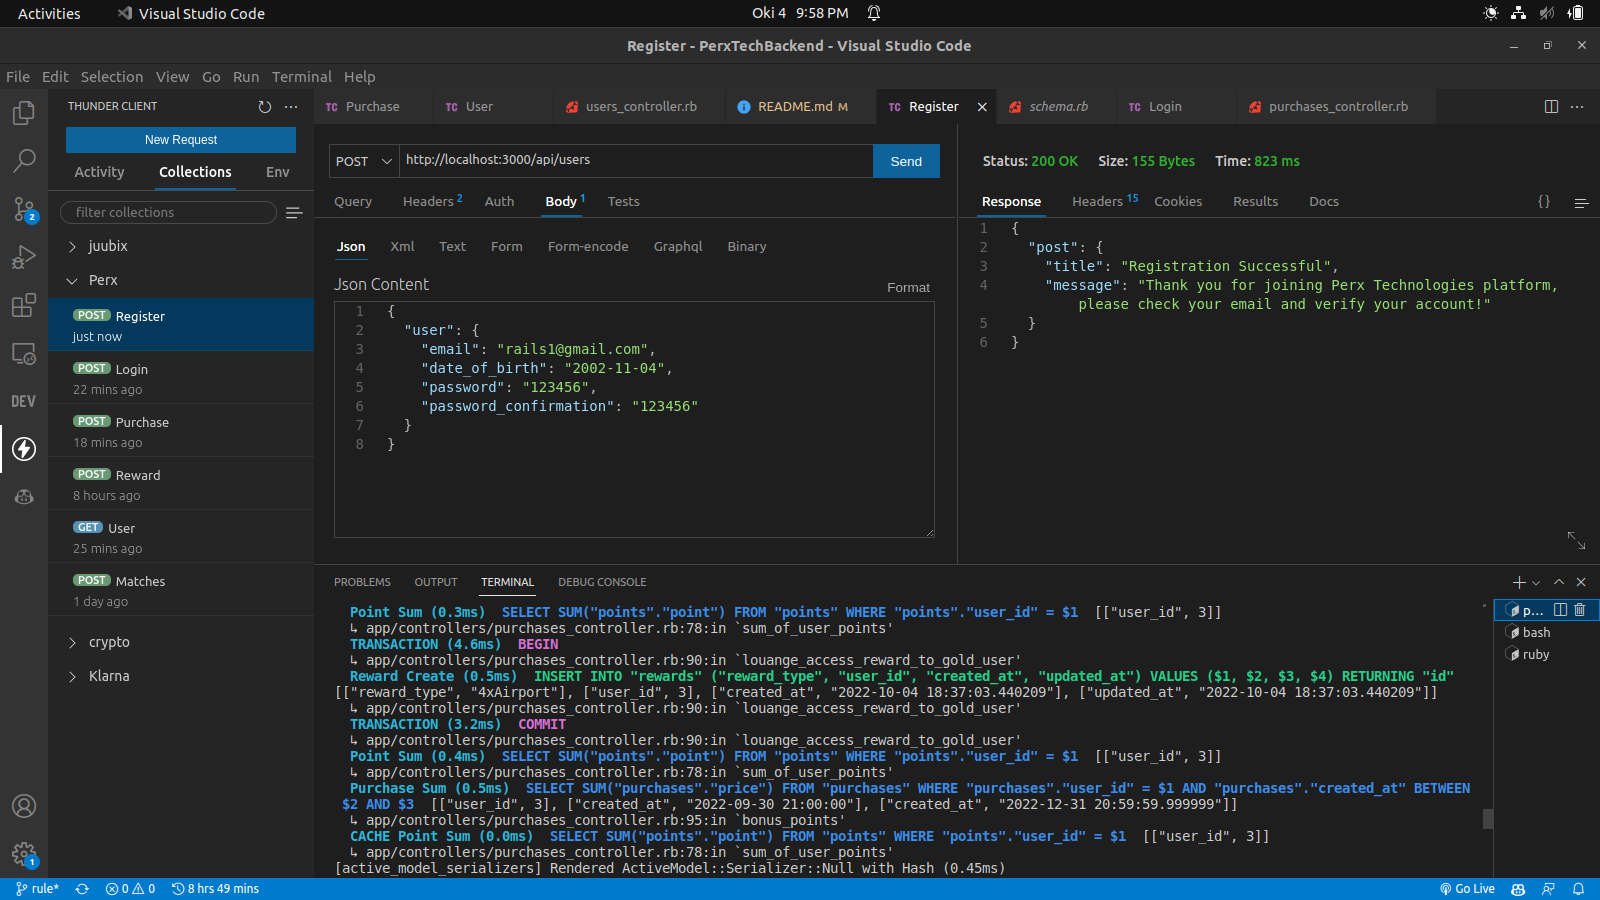Viewport: 1600px width, 900px height.
Task: Open Manage gear in activity bar
Action: pos(24,854)
